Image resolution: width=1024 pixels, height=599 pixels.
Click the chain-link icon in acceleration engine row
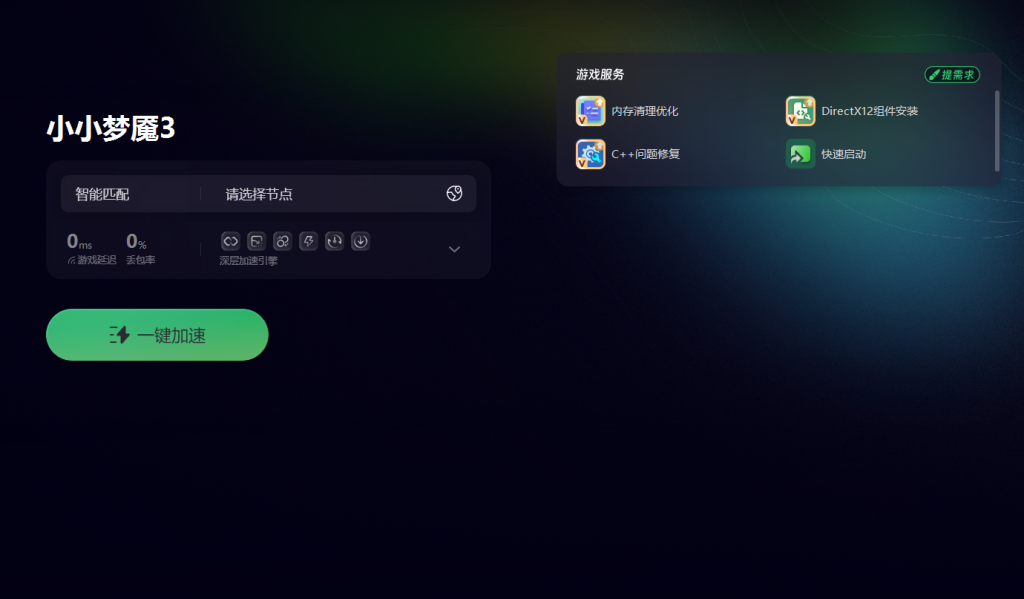click(231, 242)
